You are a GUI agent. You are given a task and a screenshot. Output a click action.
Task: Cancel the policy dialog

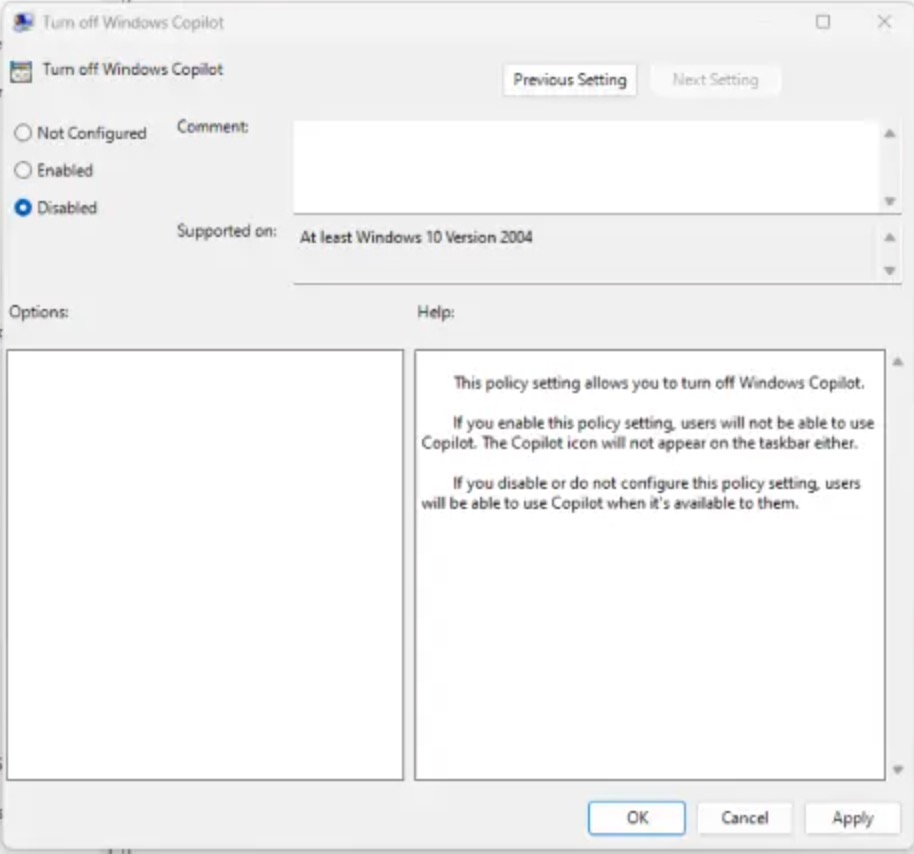pyautogui.click(x=744, y=818)
